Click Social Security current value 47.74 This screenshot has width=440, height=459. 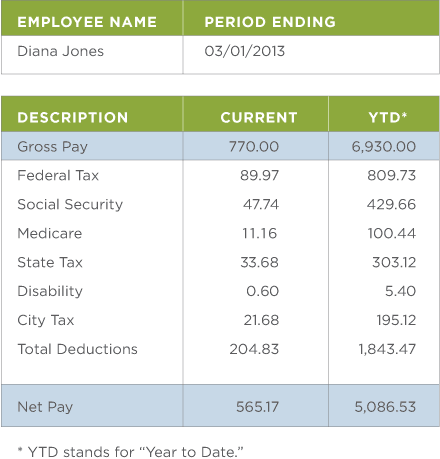point(261,204)
